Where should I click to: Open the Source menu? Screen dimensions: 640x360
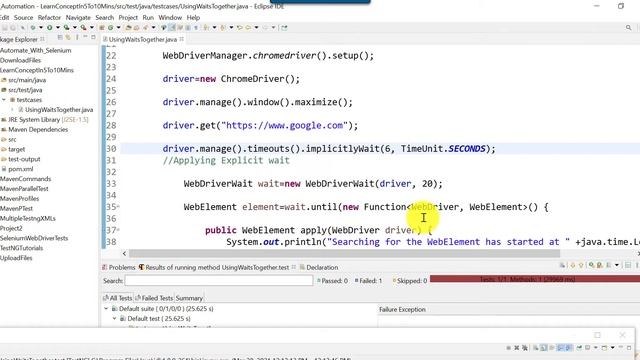(23, 18)
